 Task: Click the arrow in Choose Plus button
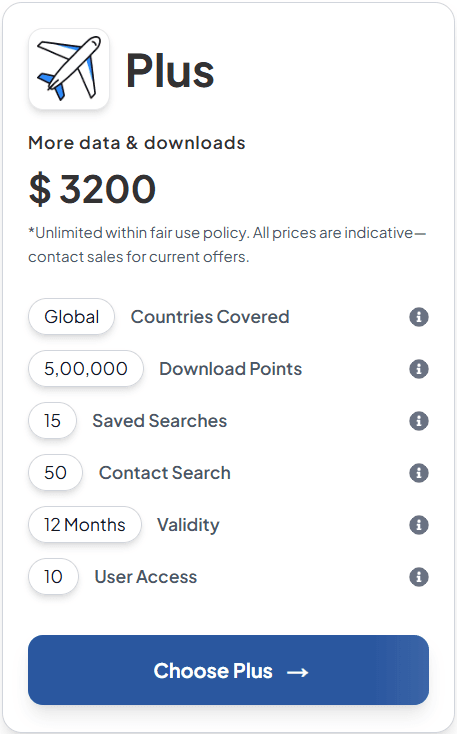[x=298, y=672]
